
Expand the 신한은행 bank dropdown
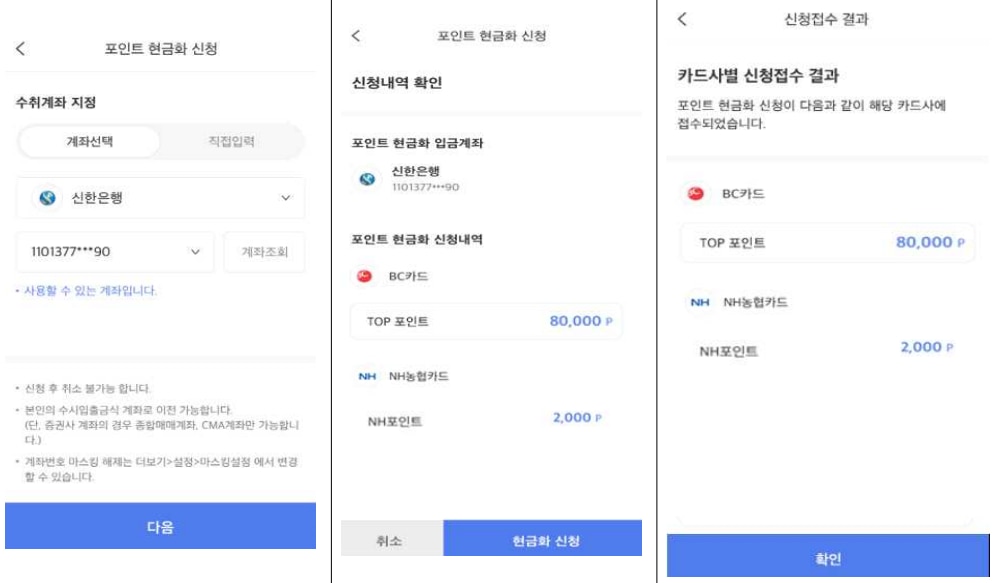(160, 198)
